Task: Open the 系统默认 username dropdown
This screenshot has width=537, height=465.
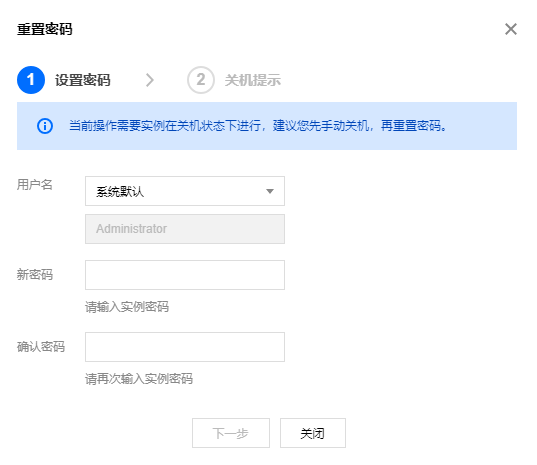Action: [185, 191]
